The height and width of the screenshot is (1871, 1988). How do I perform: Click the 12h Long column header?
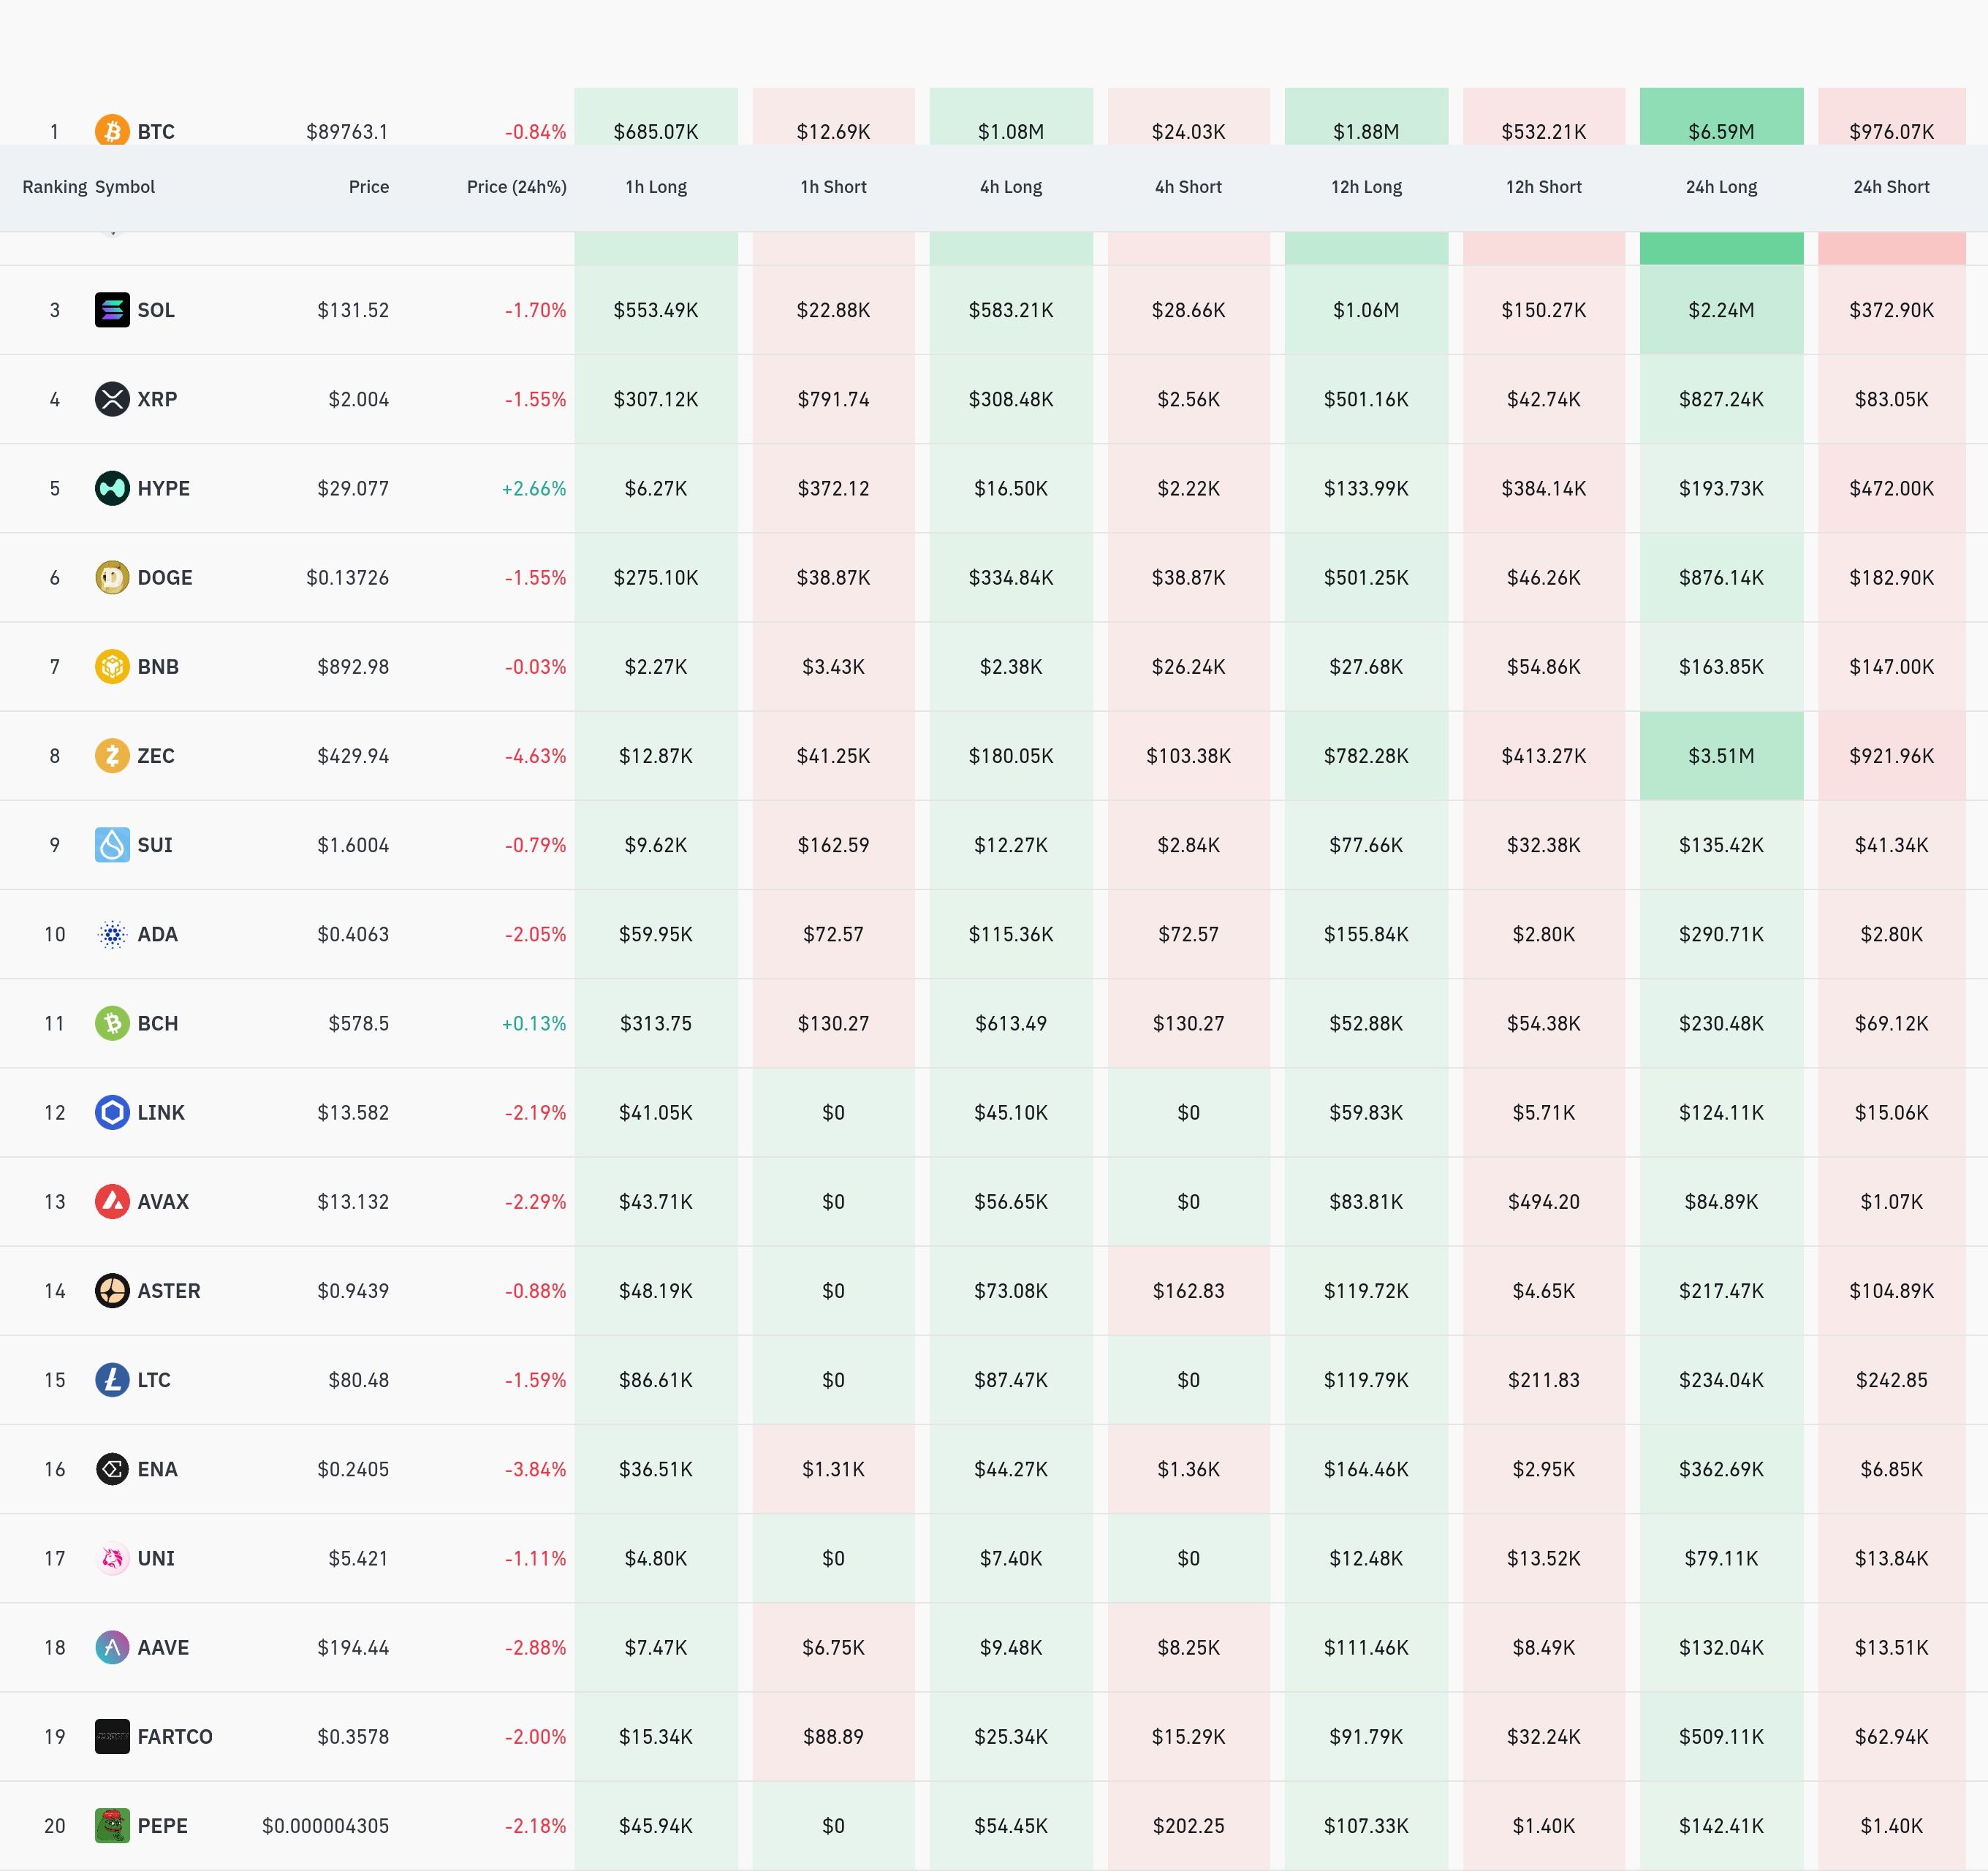pos(1366,187)
